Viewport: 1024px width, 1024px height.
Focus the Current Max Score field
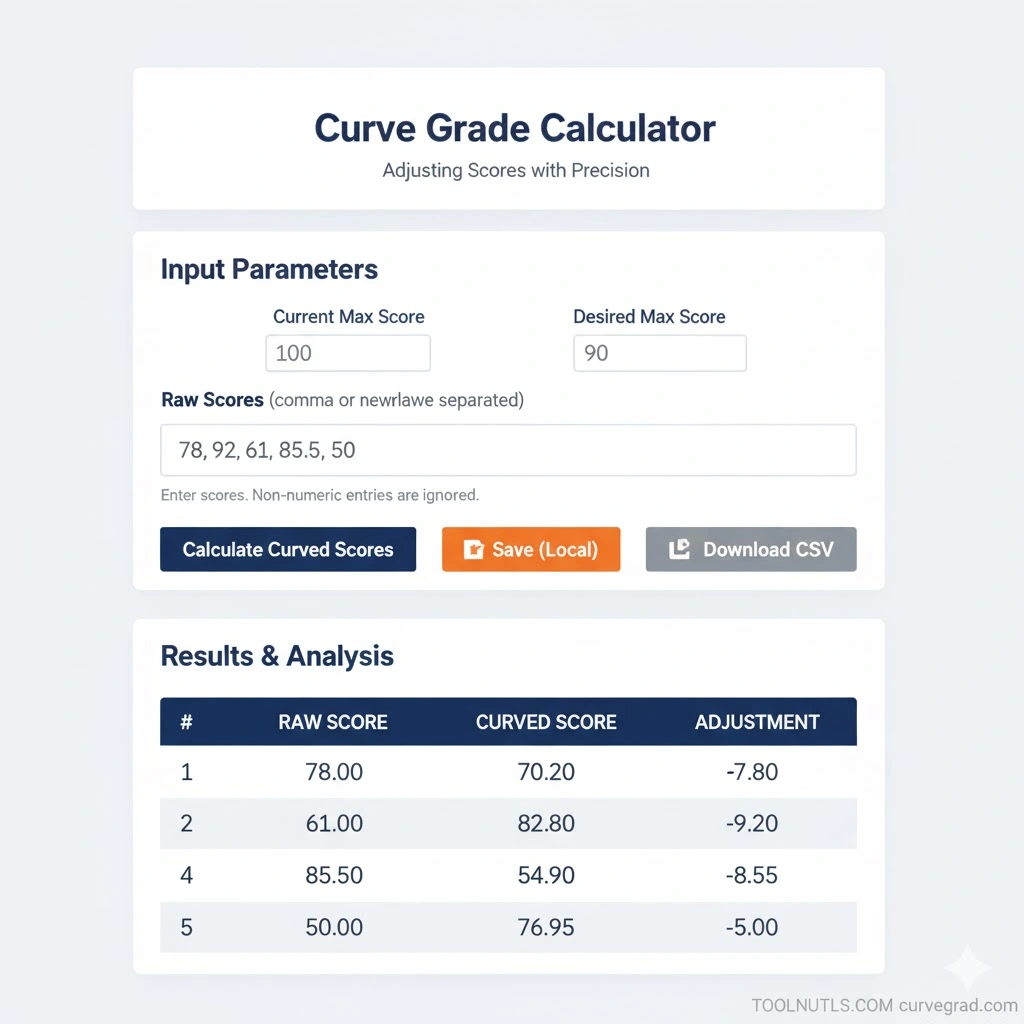coord(348,353)
